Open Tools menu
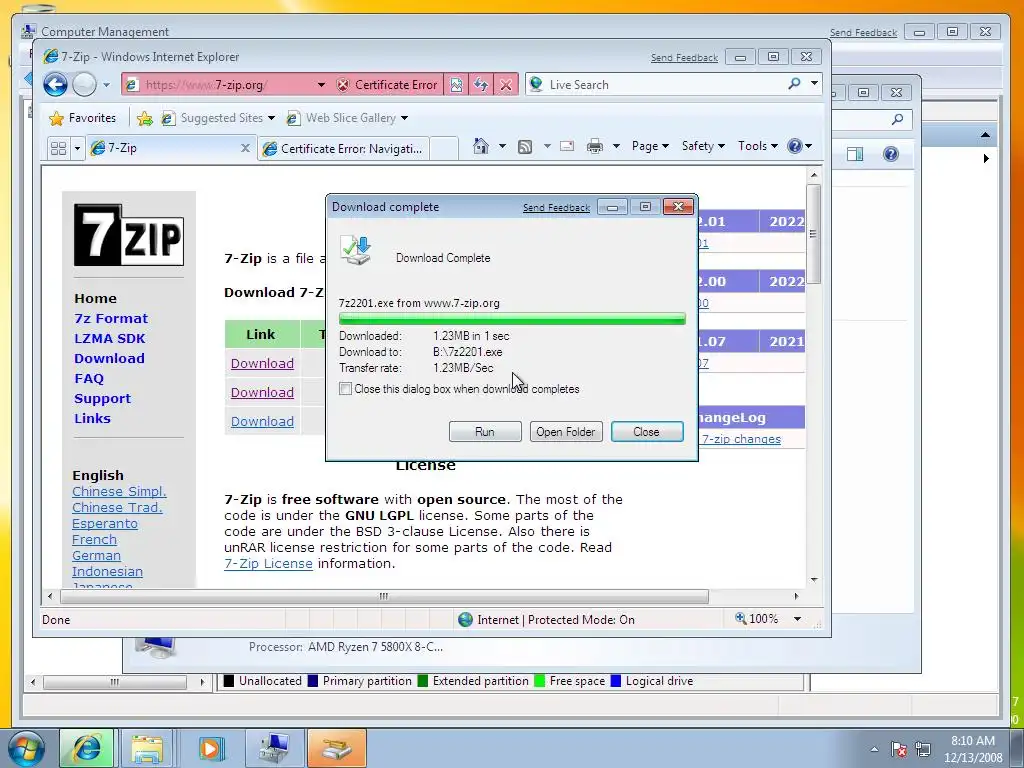Screen dimensions: 1024x768 [758, 146]
